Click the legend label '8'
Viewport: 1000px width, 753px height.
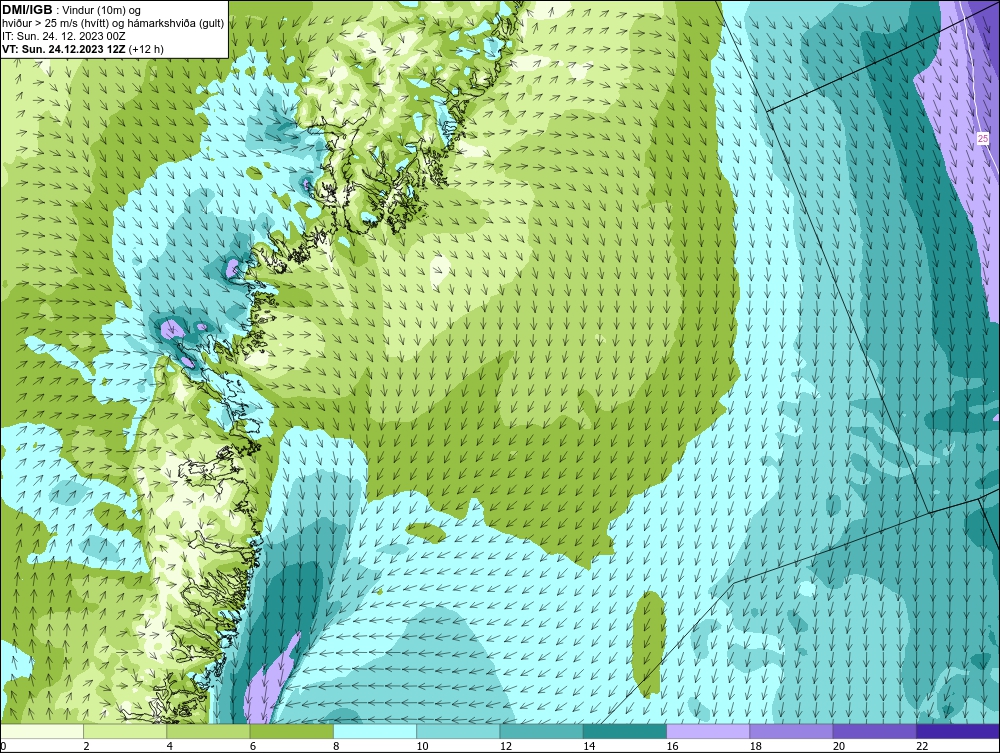click(x=336, y=746)
